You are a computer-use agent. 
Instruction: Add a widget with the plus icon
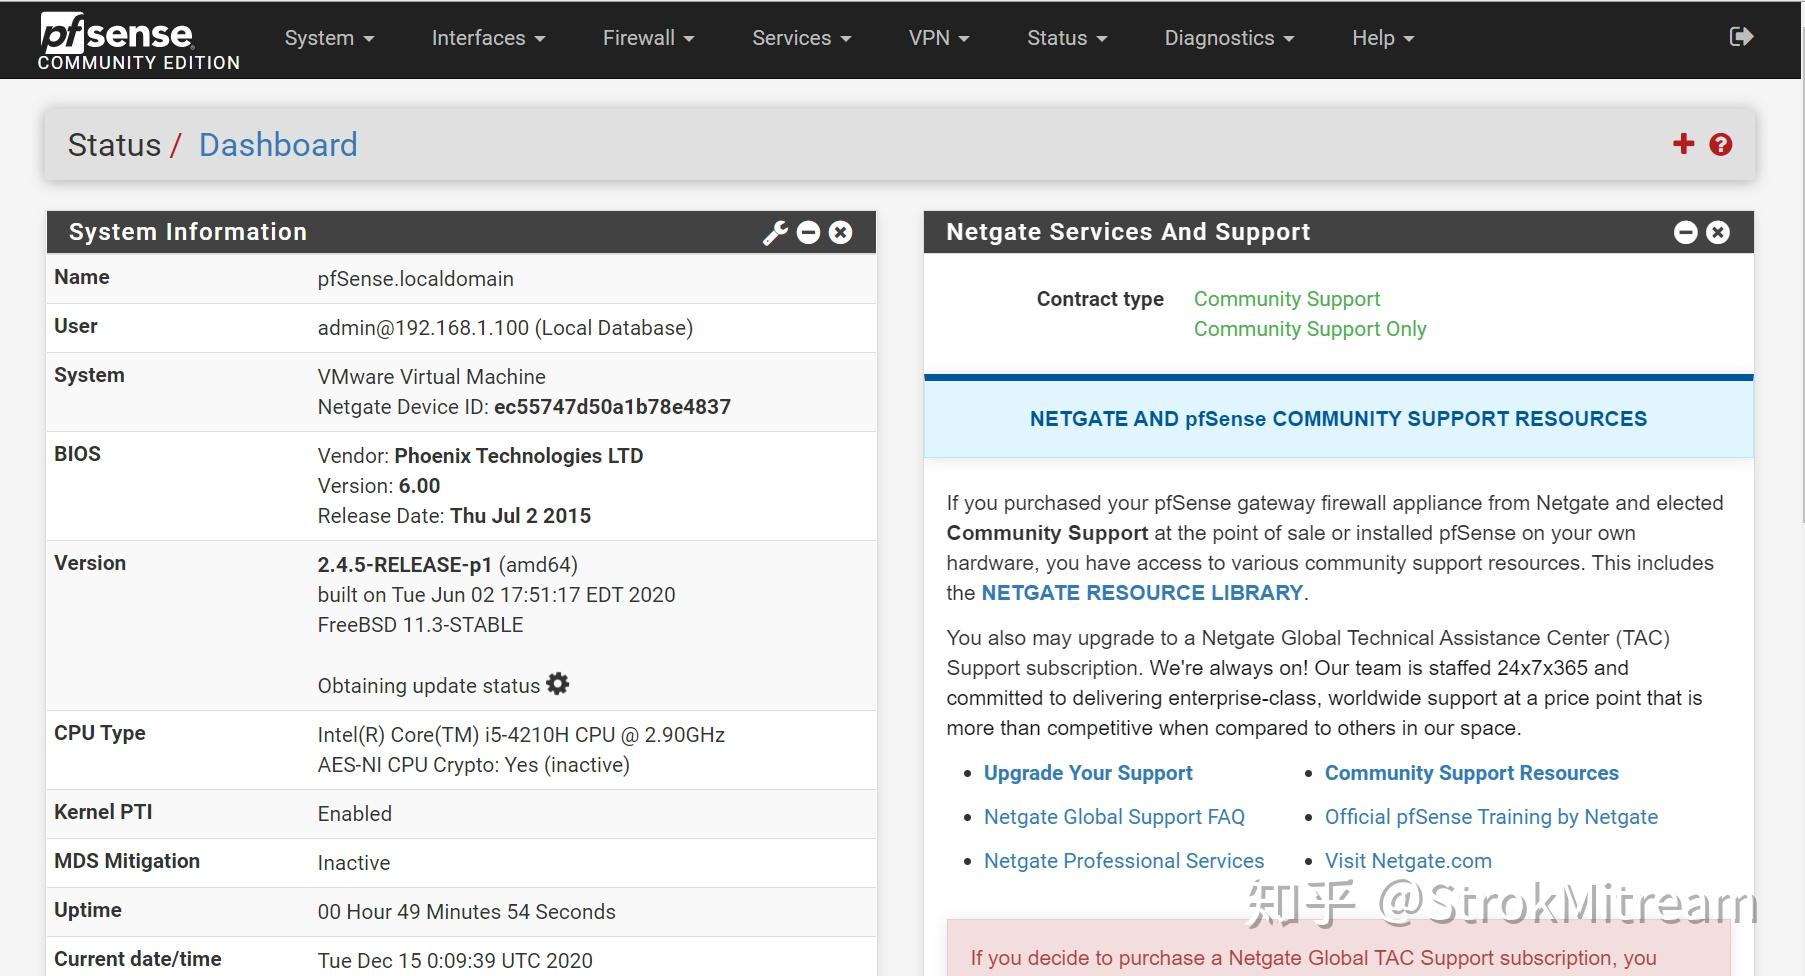pyautogui.click(x=1684, y=143)
